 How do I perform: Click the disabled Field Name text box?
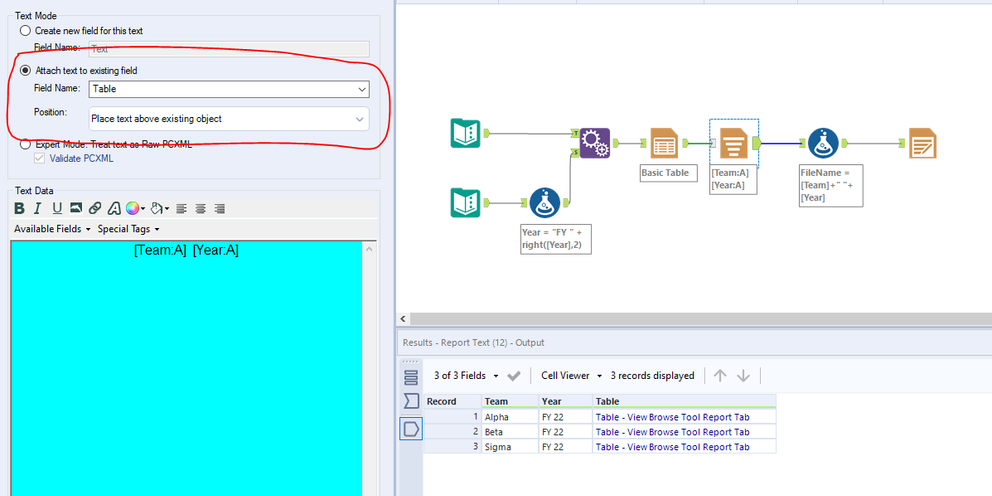pos(229,49)
